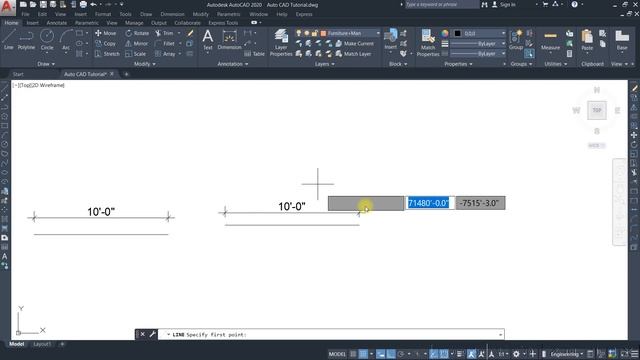Activate the Rotate command
This screenshot has height=360, width=640.
coord(137,33)
